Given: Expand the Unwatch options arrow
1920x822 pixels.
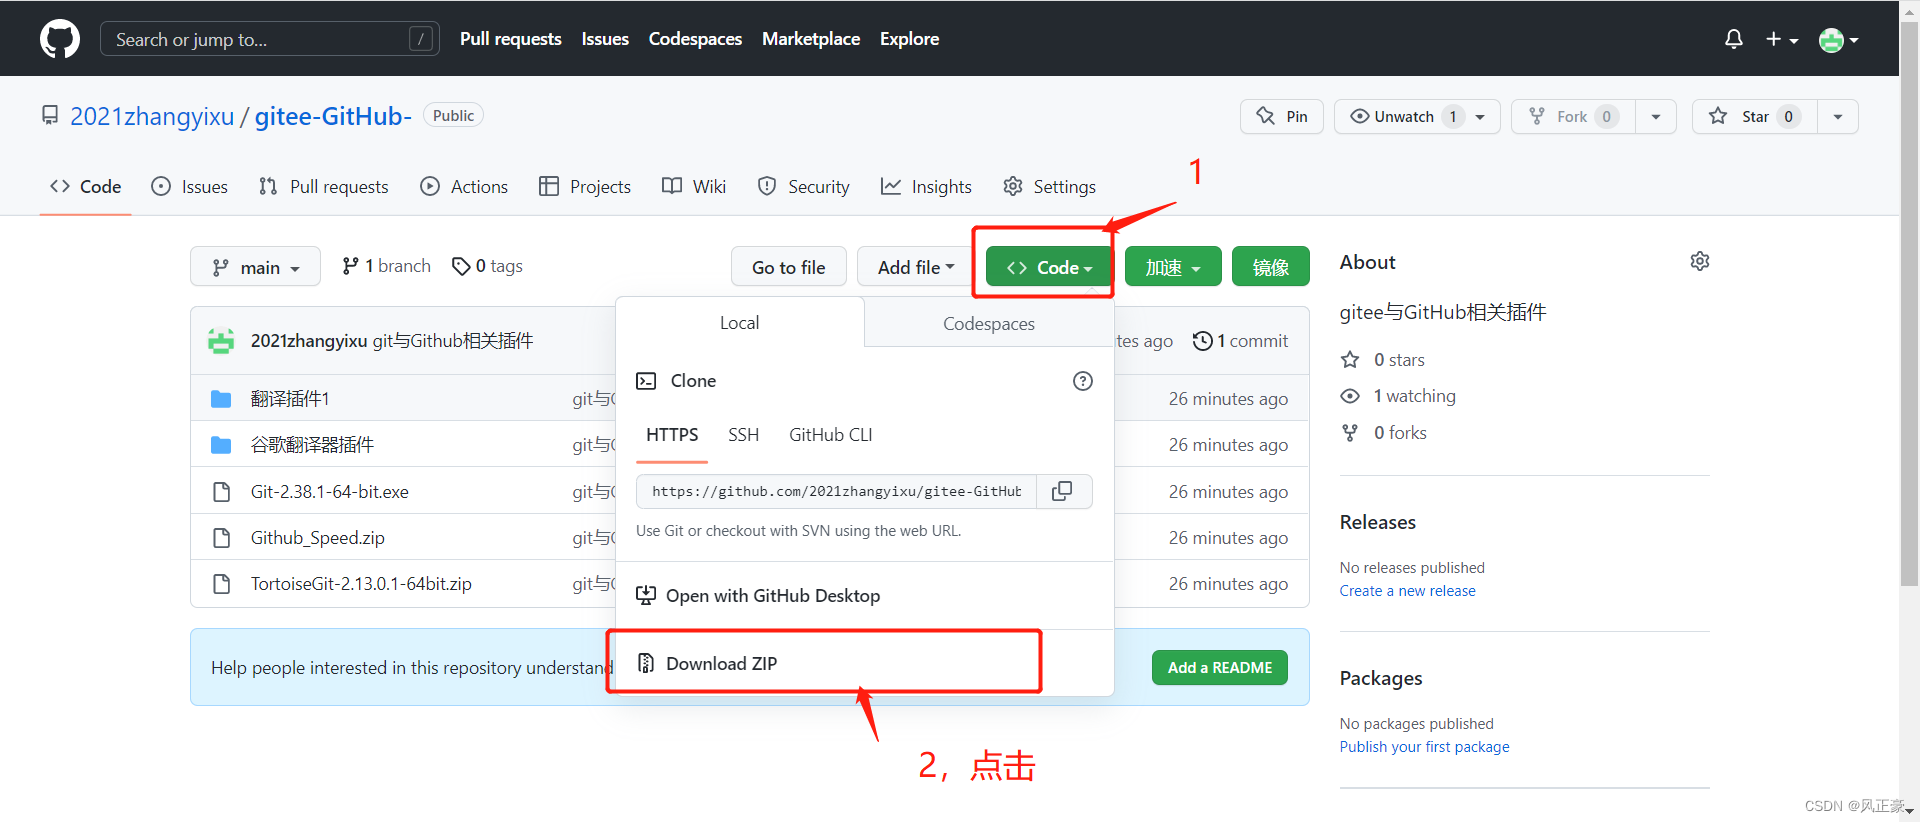Looking at the screenshot, I should tap(1481, 116).
